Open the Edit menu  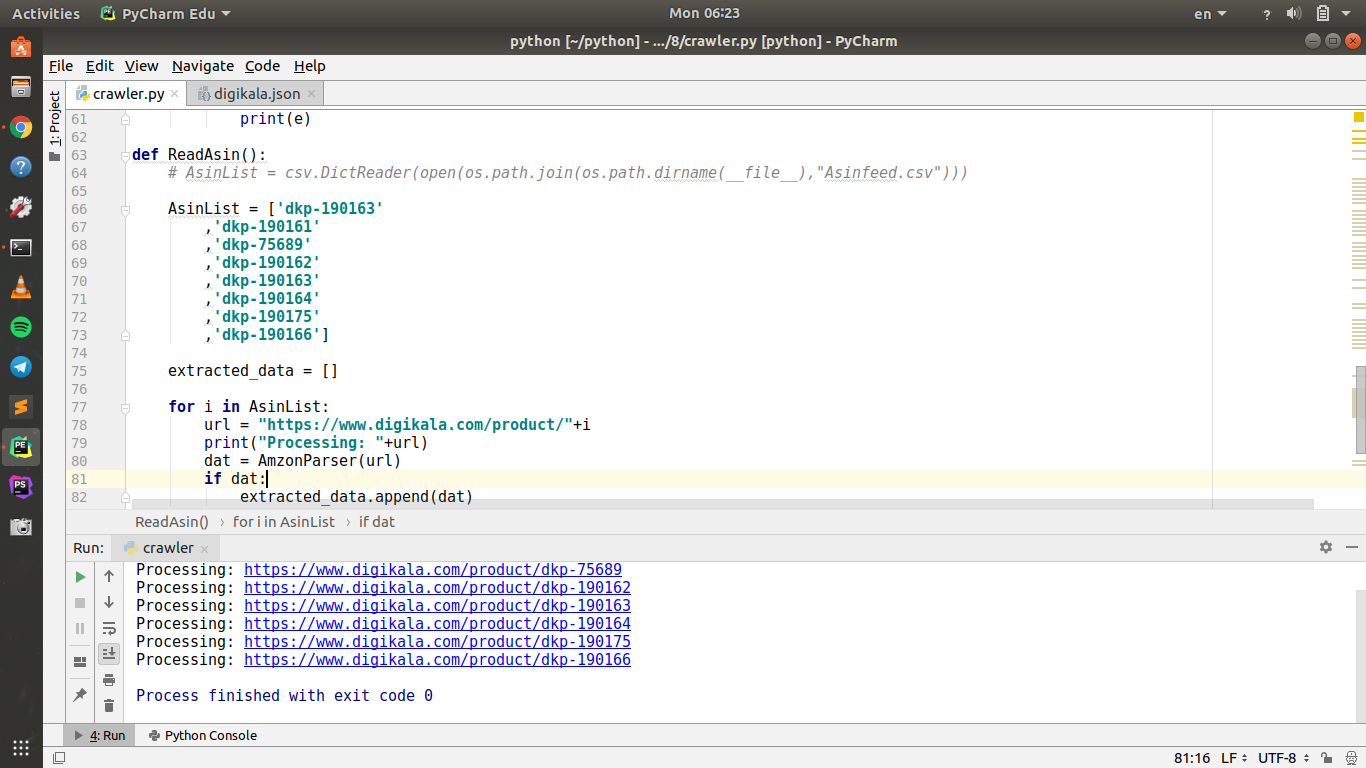(x=100, y=66)
